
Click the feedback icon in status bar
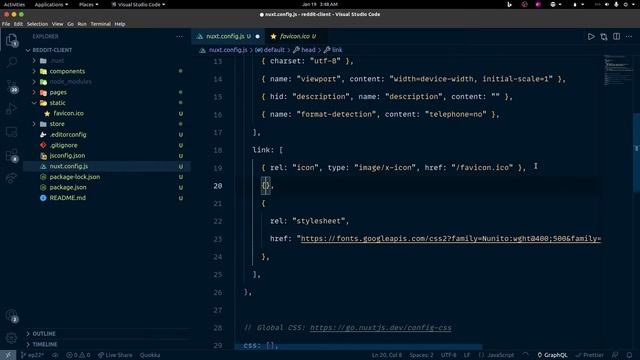[615, 355]
